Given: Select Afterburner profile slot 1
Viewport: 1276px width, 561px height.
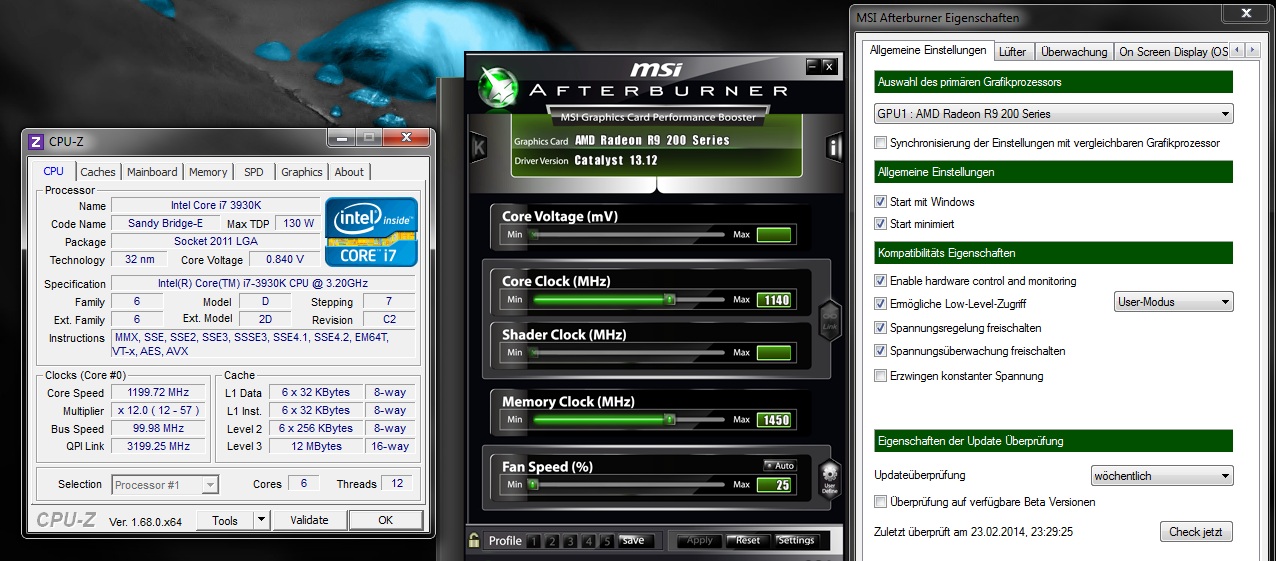Looking at the screenshot, I should pyautogui.click(x=533, y=541).
